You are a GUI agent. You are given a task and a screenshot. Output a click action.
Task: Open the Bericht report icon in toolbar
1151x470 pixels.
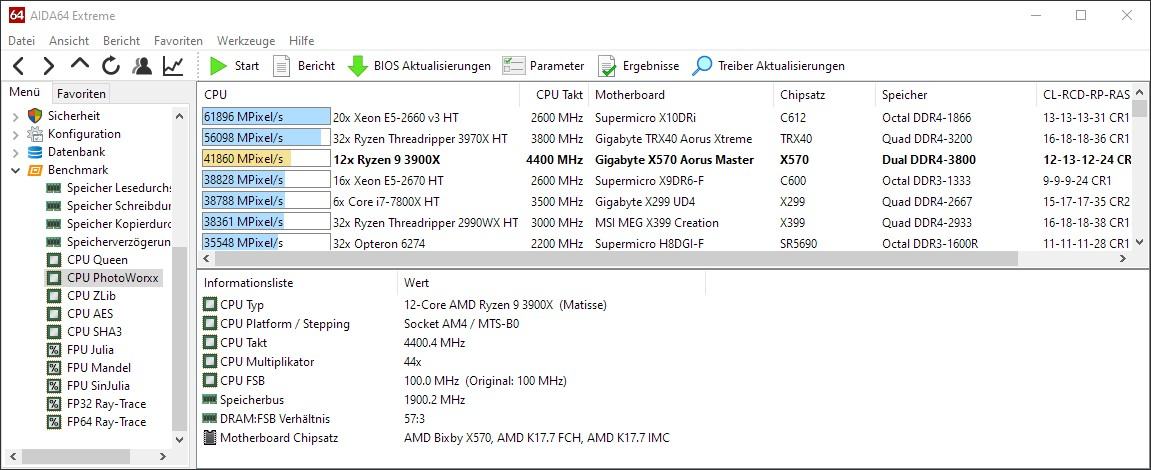282,66
